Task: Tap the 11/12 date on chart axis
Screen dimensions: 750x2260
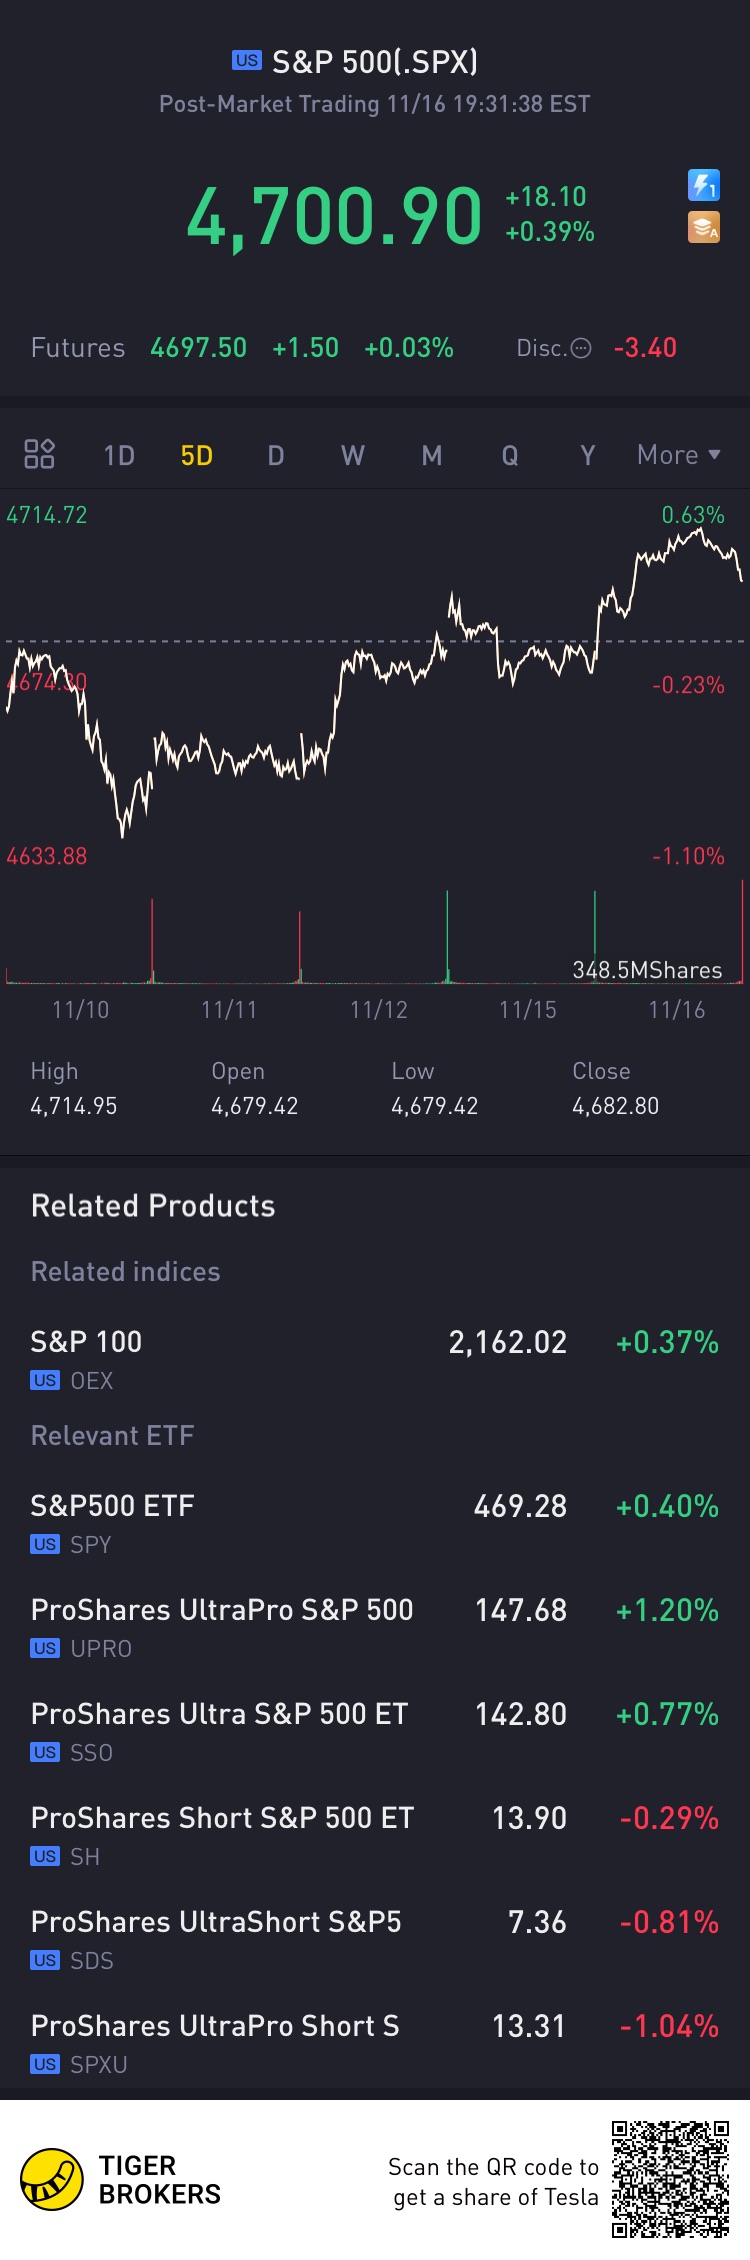Action: click(379, 1010)
